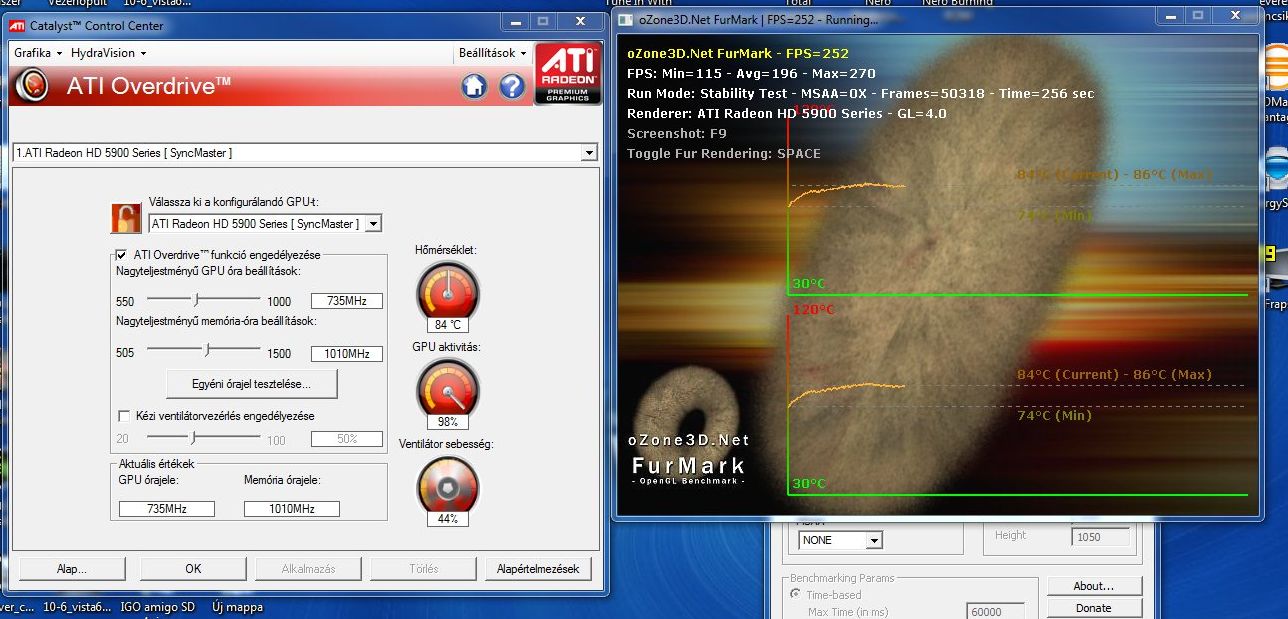
Task: Click the FurMark FPS=252 overlay text
Action: pyautogui.click(x=738, y=54)
